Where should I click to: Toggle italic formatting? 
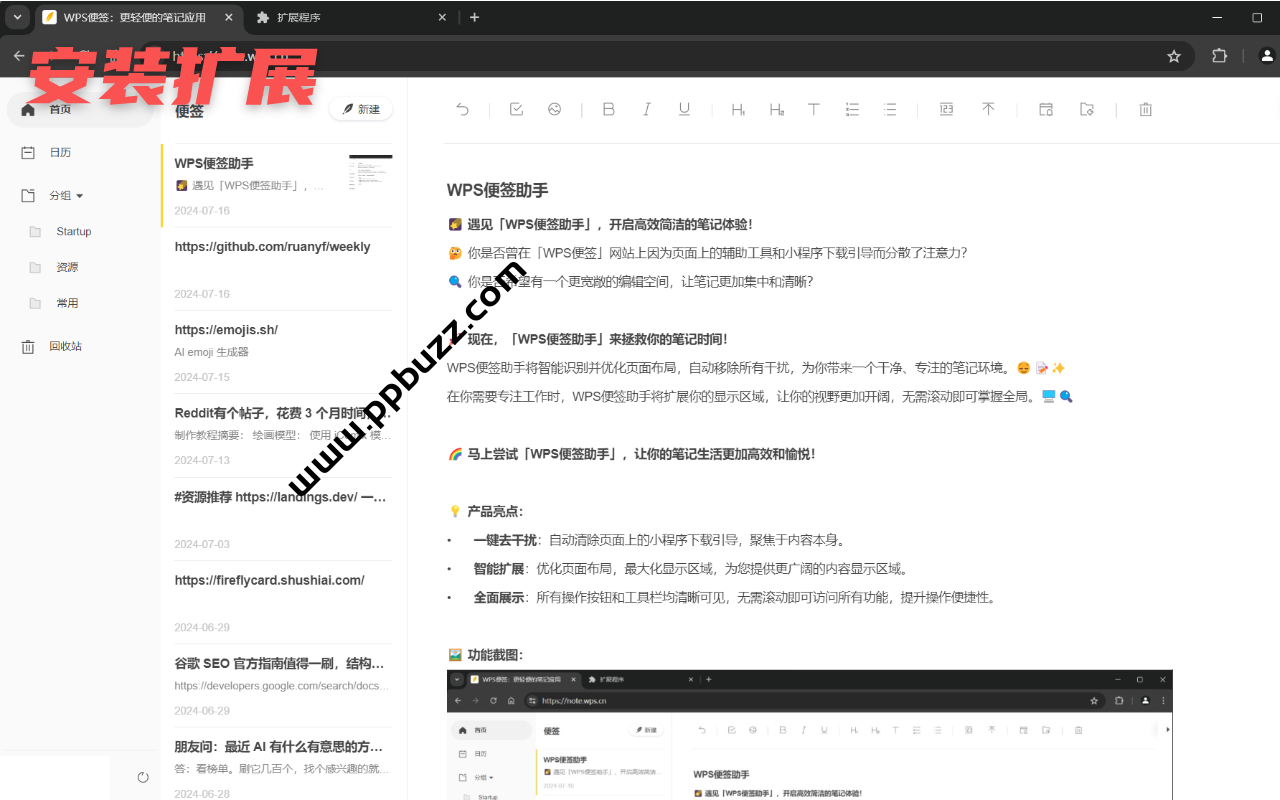[646, 110]
